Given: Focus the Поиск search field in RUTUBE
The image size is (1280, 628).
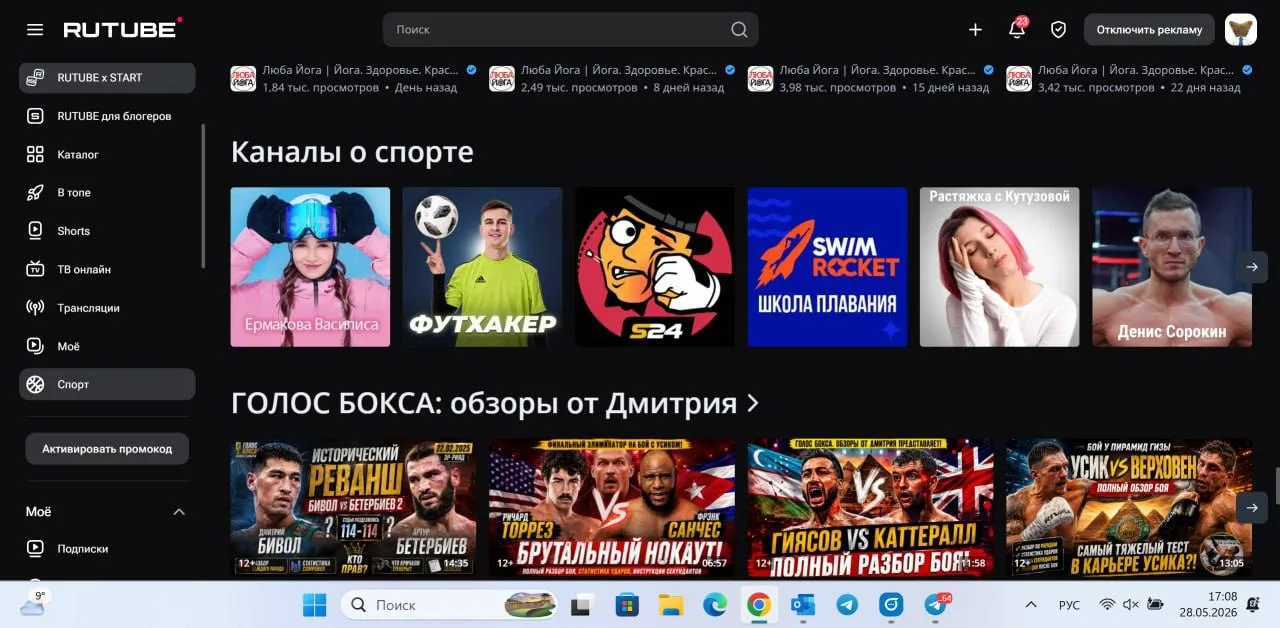Looking at the screenshot, I should pyautogui.click(x=570, y=30).
